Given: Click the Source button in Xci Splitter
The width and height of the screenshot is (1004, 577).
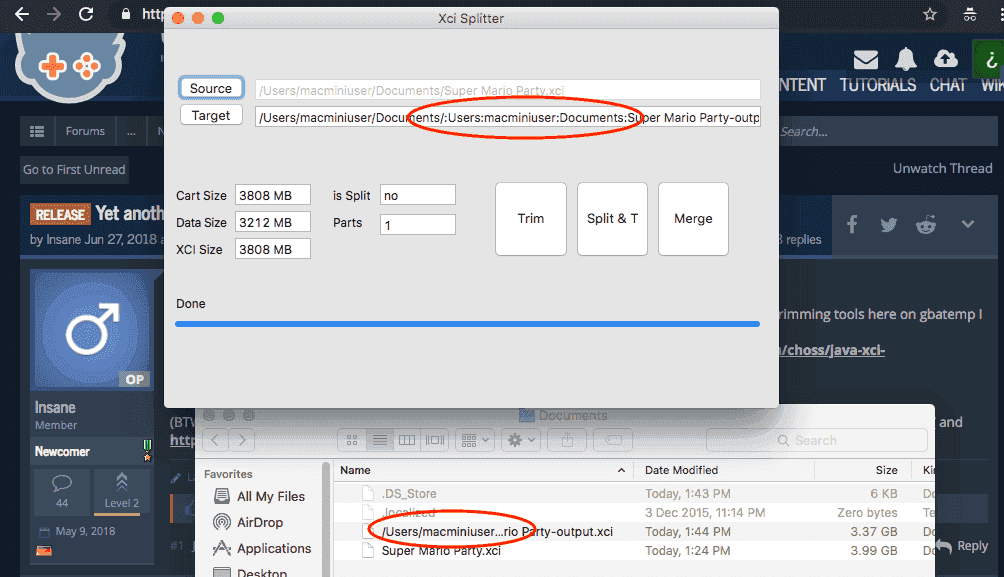Looking at the screenshot, I should (211, 88).
